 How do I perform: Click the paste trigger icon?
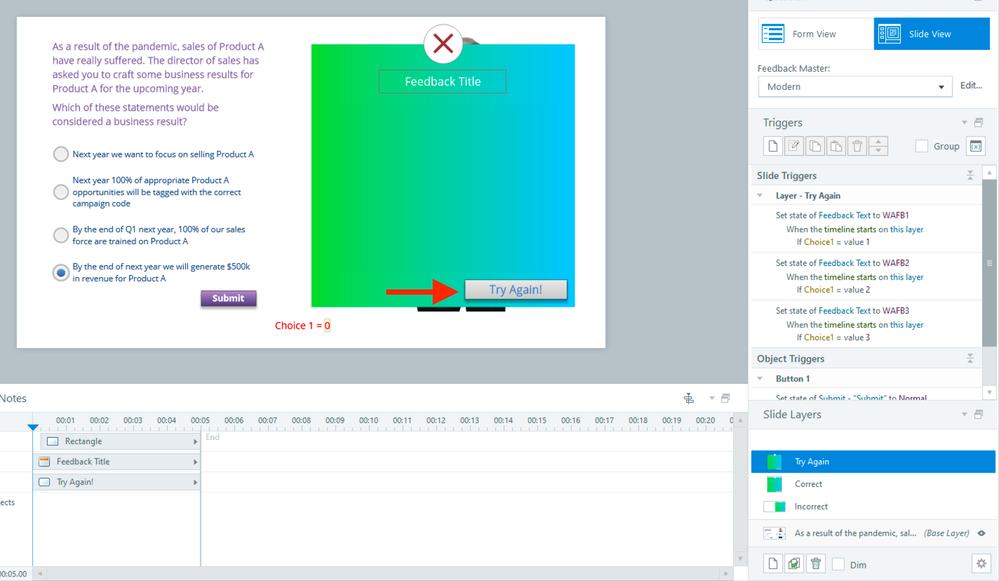(x=836, y=146)
